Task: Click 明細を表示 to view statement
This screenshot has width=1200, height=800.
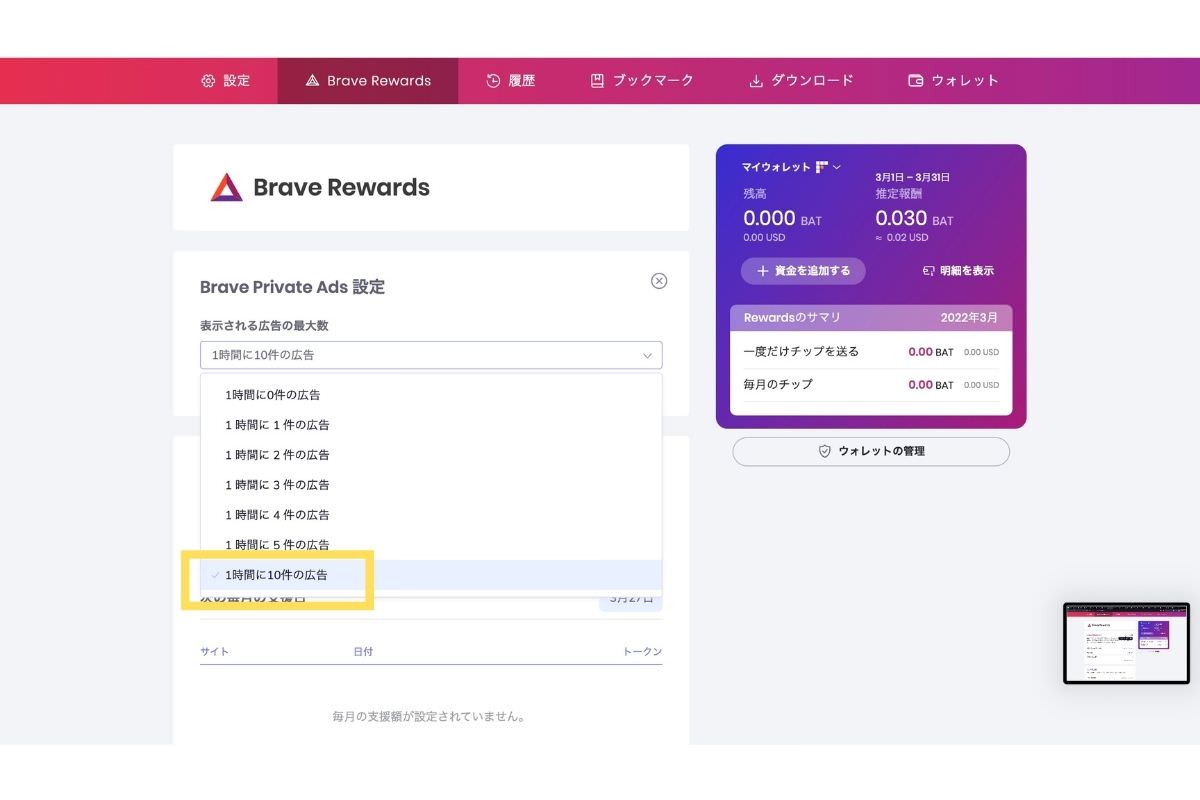Action: tap(958, 271)
